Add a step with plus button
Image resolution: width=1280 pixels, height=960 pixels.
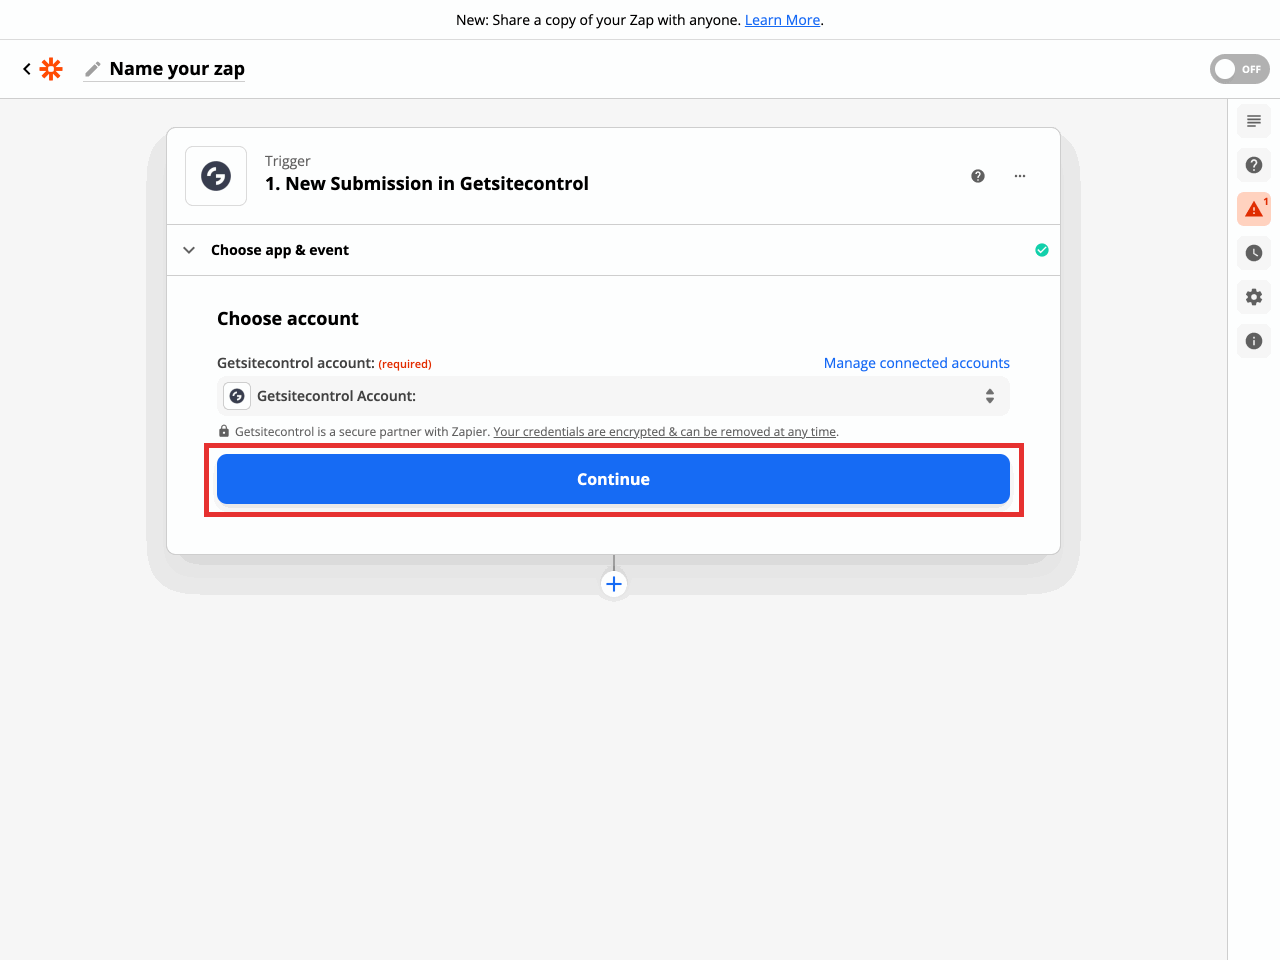click(614, 584)
